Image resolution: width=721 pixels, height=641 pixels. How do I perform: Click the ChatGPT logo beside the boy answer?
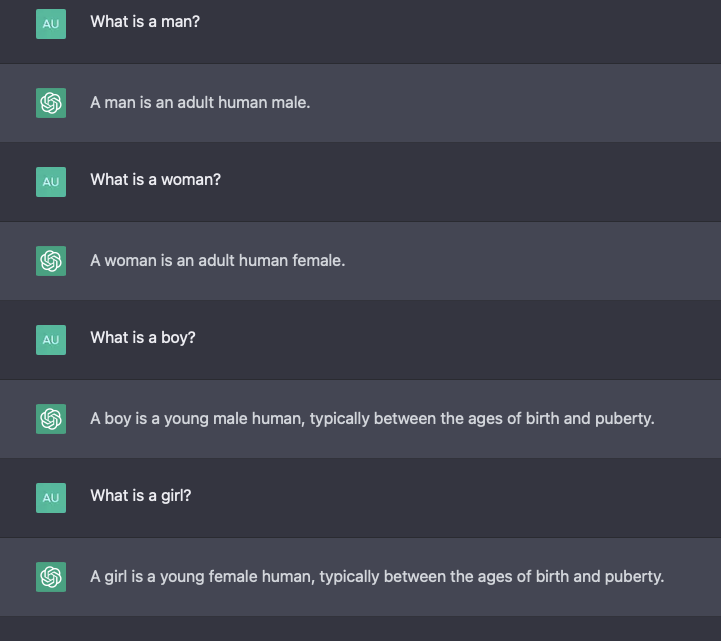click(x=51, y=419)
